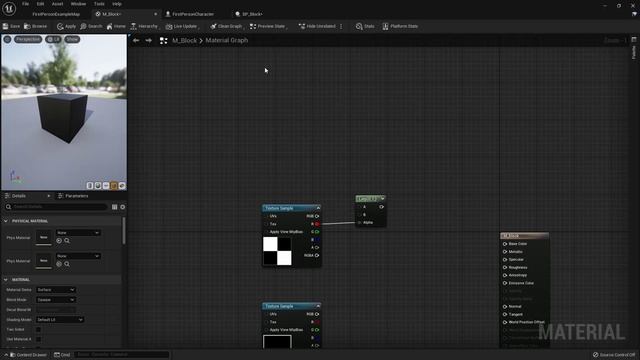The height and width of the screenshot is (360, 640).
Task: Click the Base Color input pin
Action: coord(505,244)
